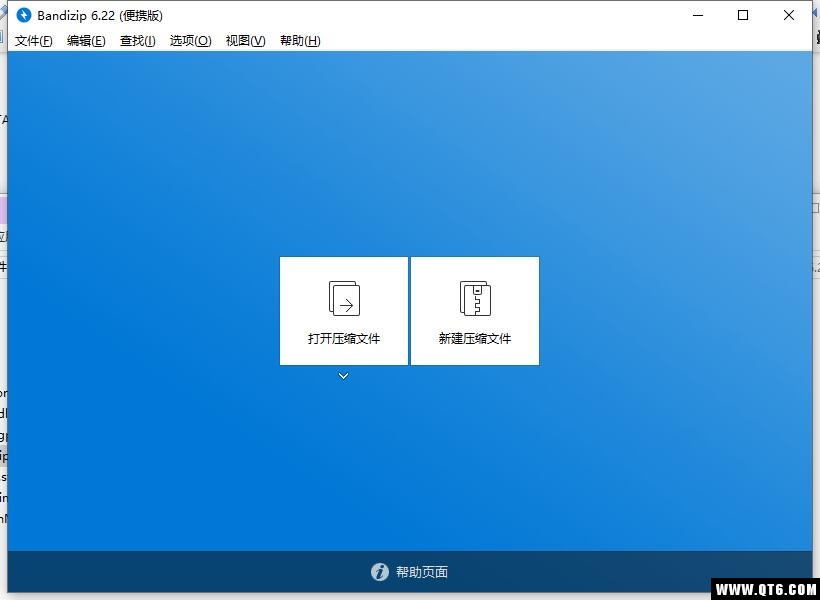
Task: Maximize the Bandizip window
Action: click(x=743, y=15)
